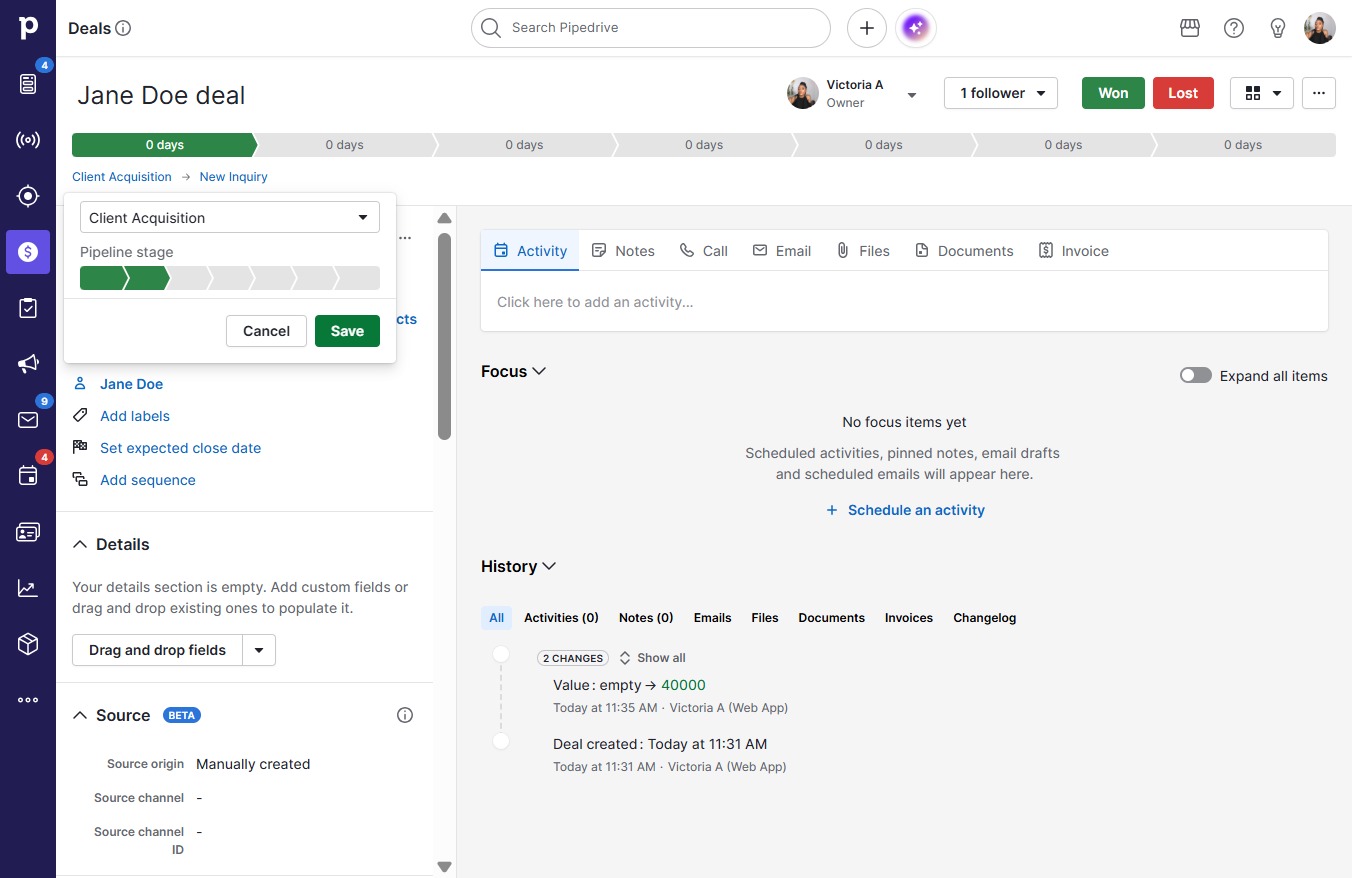Open the Drag and drop fields arrow
1352x878 pixels.
click(259, 650)
